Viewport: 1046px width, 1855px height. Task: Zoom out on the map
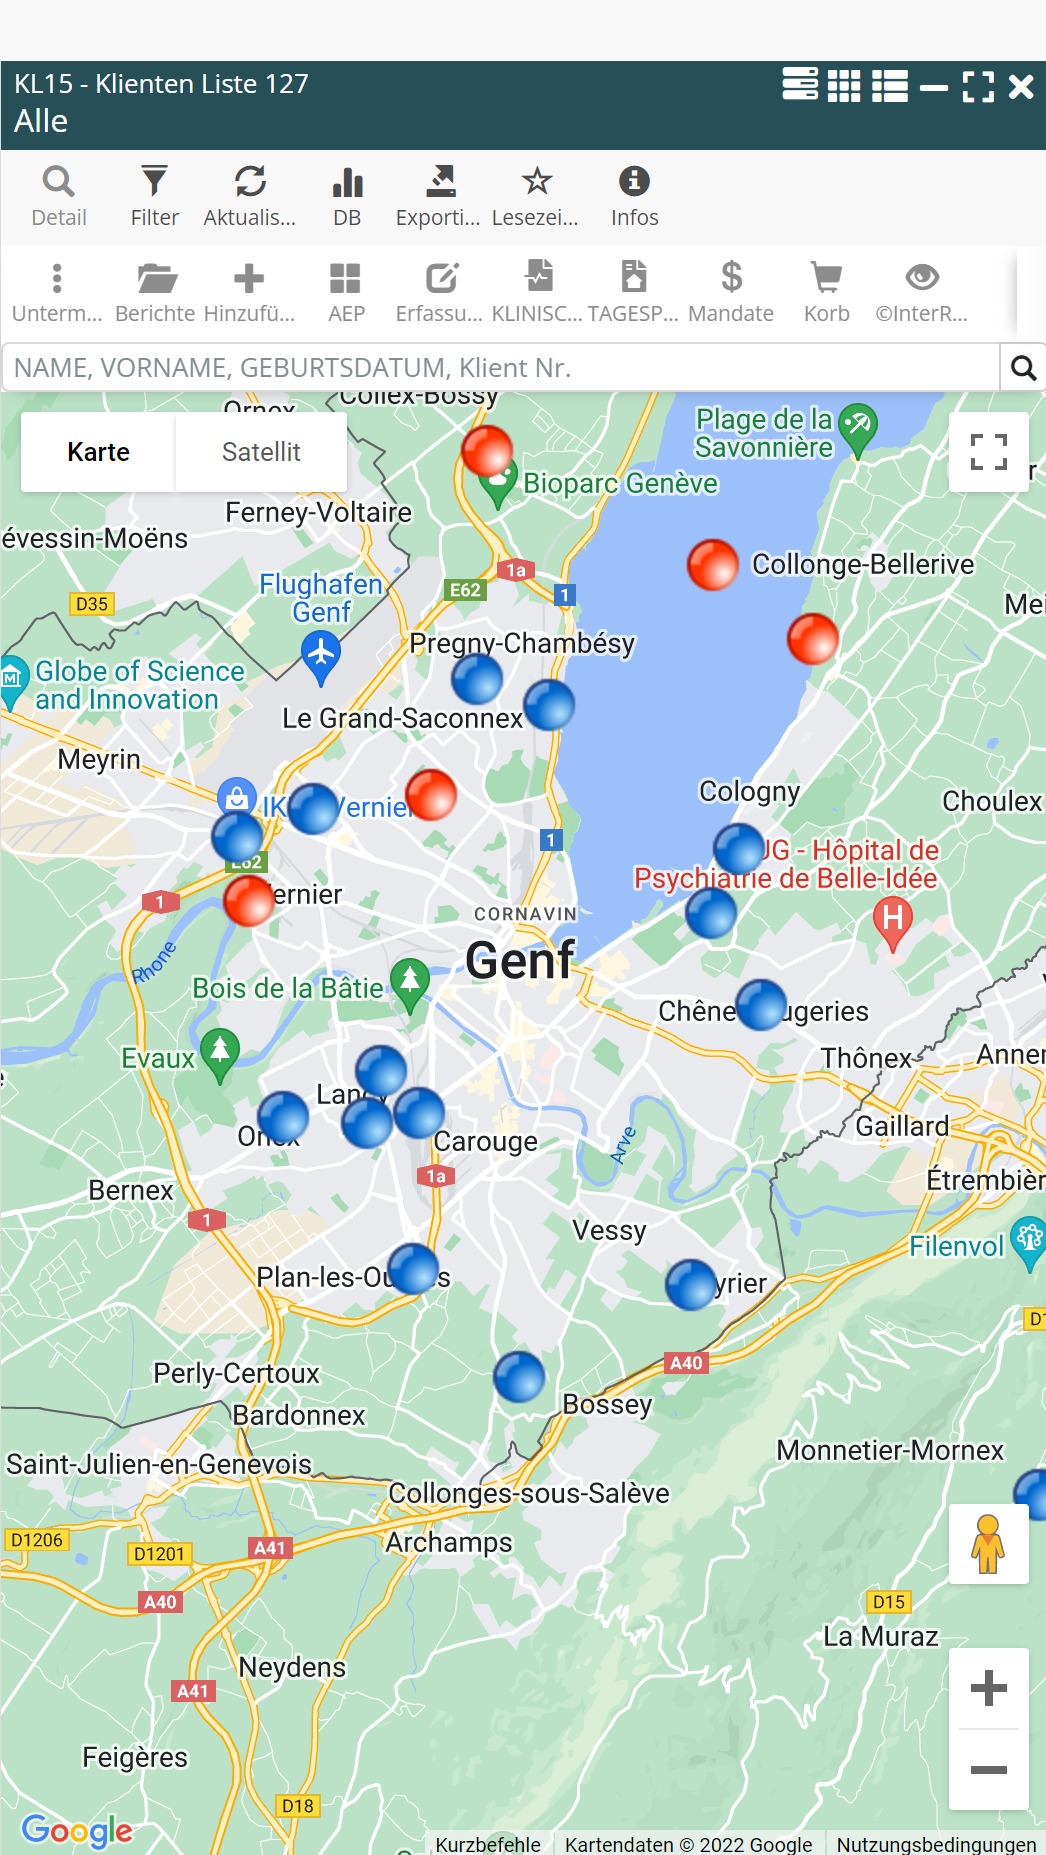988,1770
